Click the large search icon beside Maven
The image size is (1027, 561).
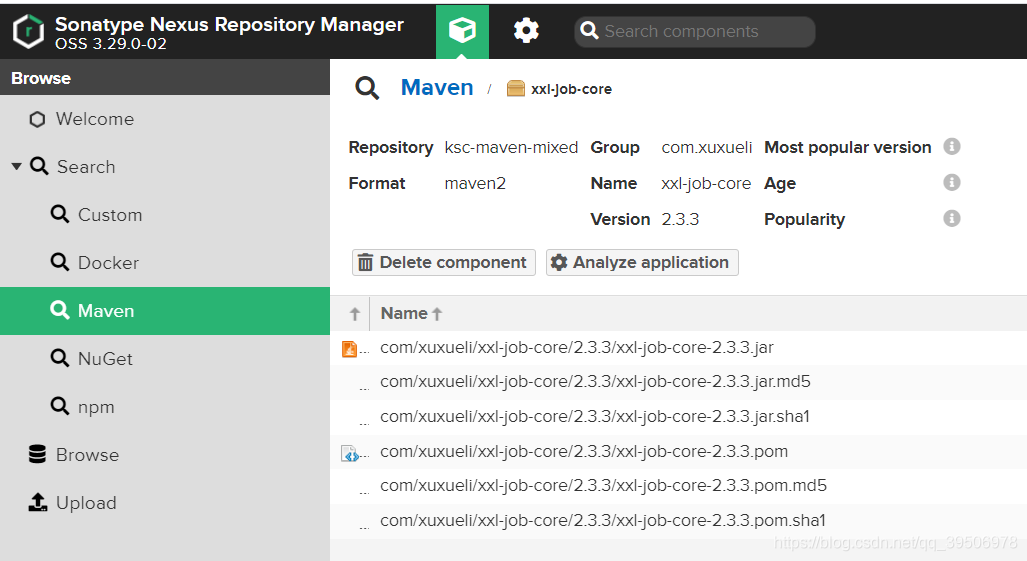point(367,88)
